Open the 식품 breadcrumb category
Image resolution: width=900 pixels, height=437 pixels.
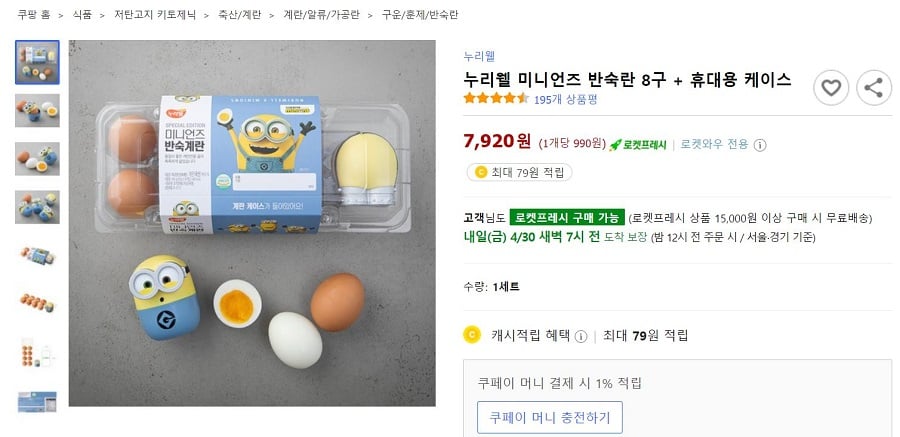pos(82,15)
